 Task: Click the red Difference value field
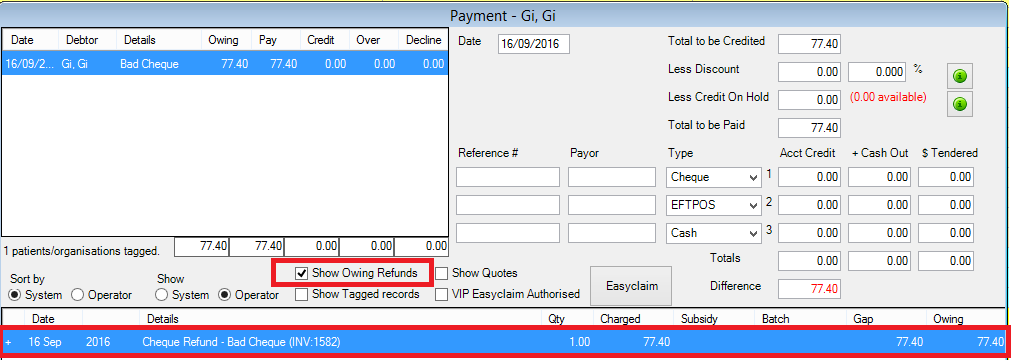pos(809,288)
